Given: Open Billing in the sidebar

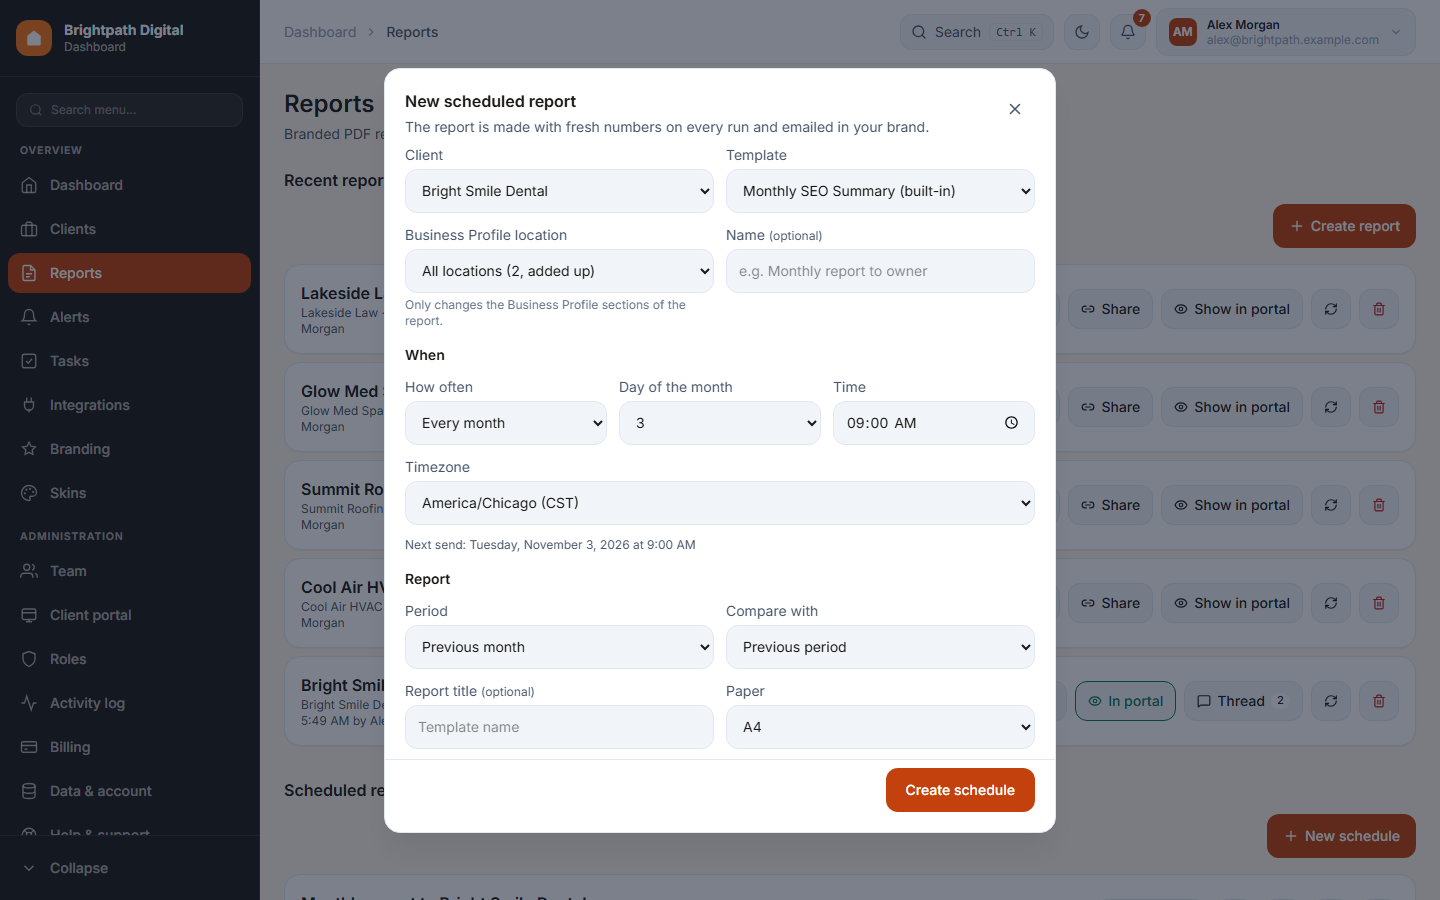Looking at the screenshot, I should point(130,747).
